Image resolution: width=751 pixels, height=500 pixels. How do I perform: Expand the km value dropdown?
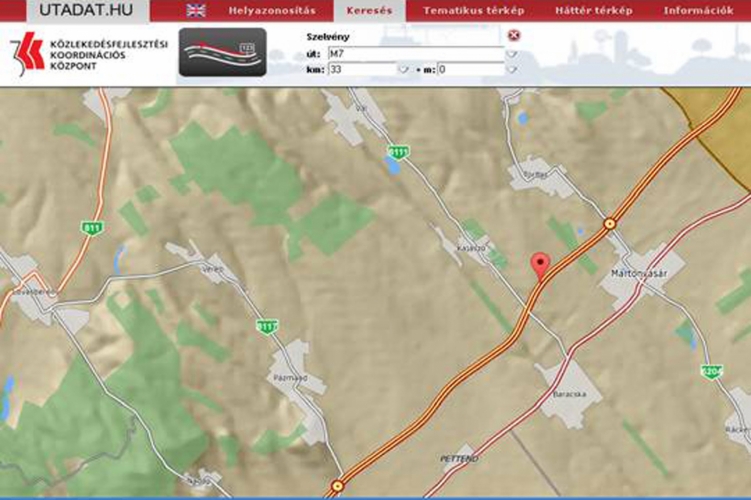tap(403, 70)
